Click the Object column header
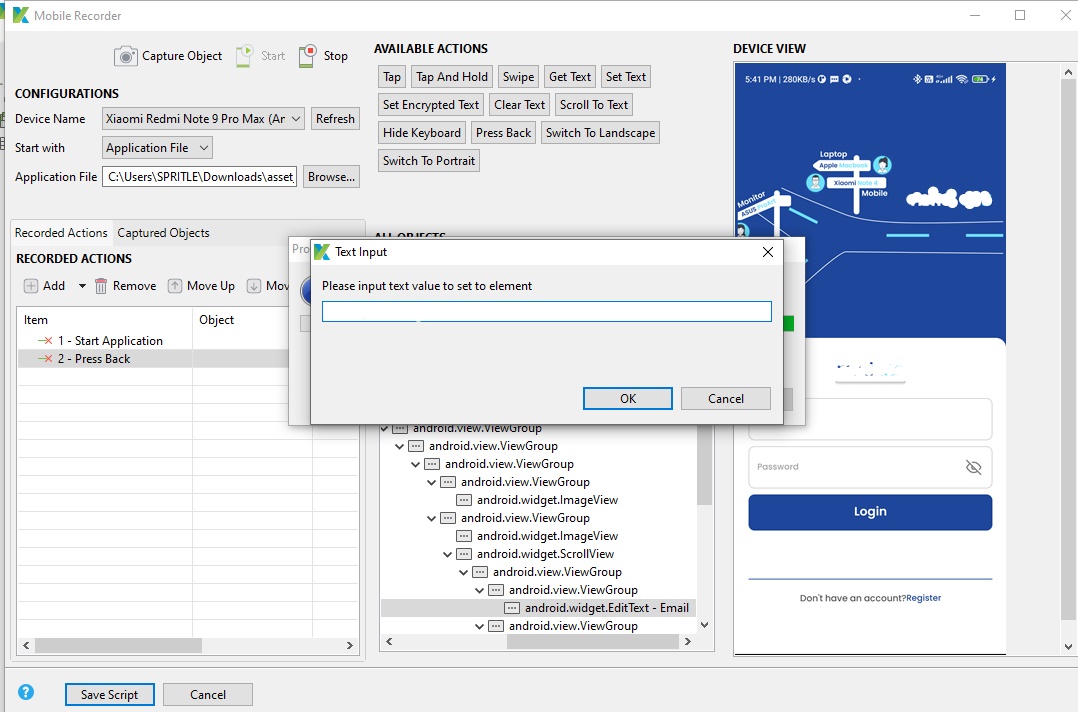Image resolution: width=1078 pixels, height=712 pixels. click(241, 320)
